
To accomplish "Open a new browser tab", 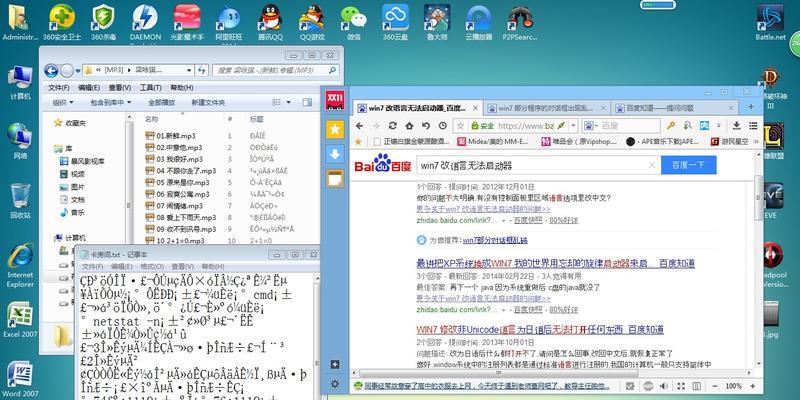I will [x=751, y=107].
